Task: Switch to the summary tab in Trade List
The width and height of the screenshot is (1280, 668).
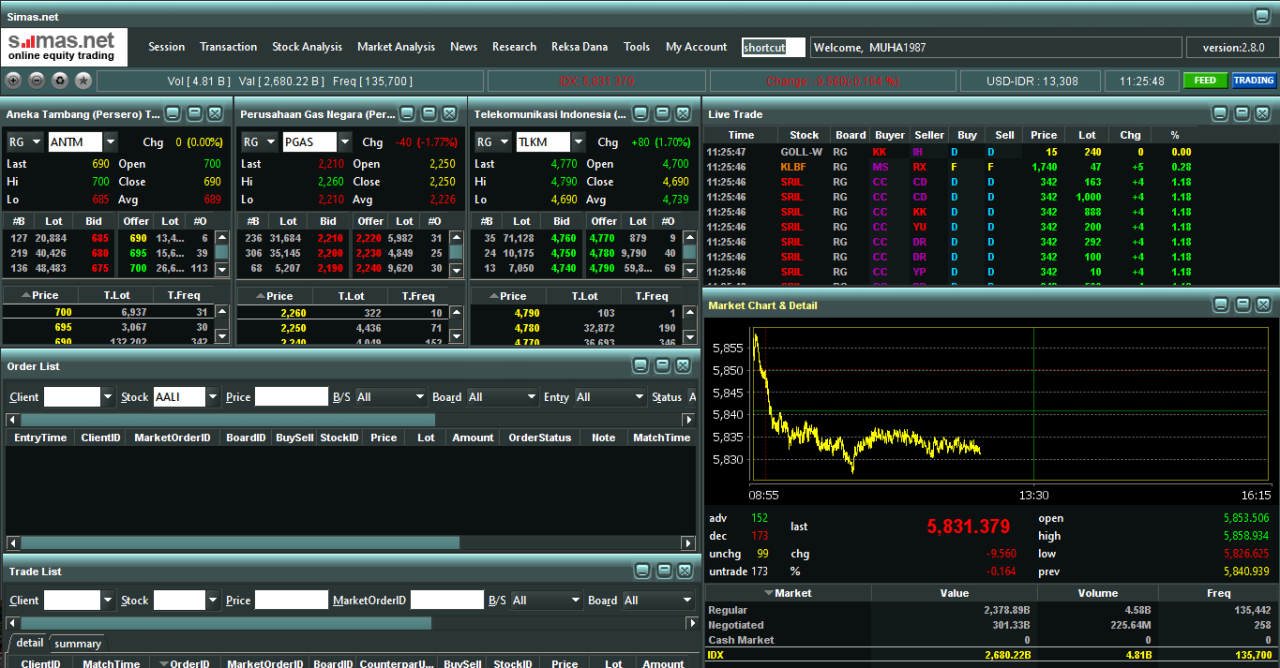Action: tap(78, 644)
